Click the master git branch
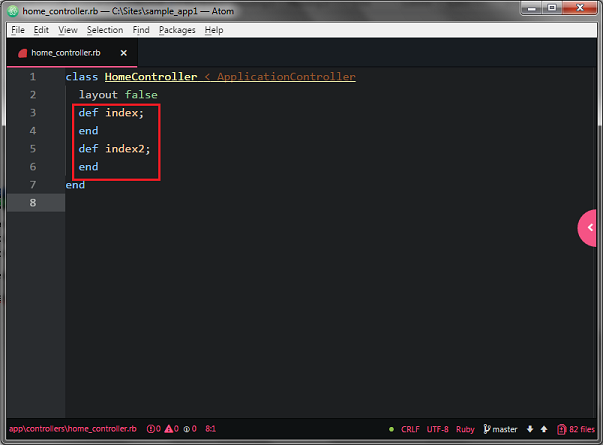Viewport: 603px width, 445px height. click(x=500, y=429)
